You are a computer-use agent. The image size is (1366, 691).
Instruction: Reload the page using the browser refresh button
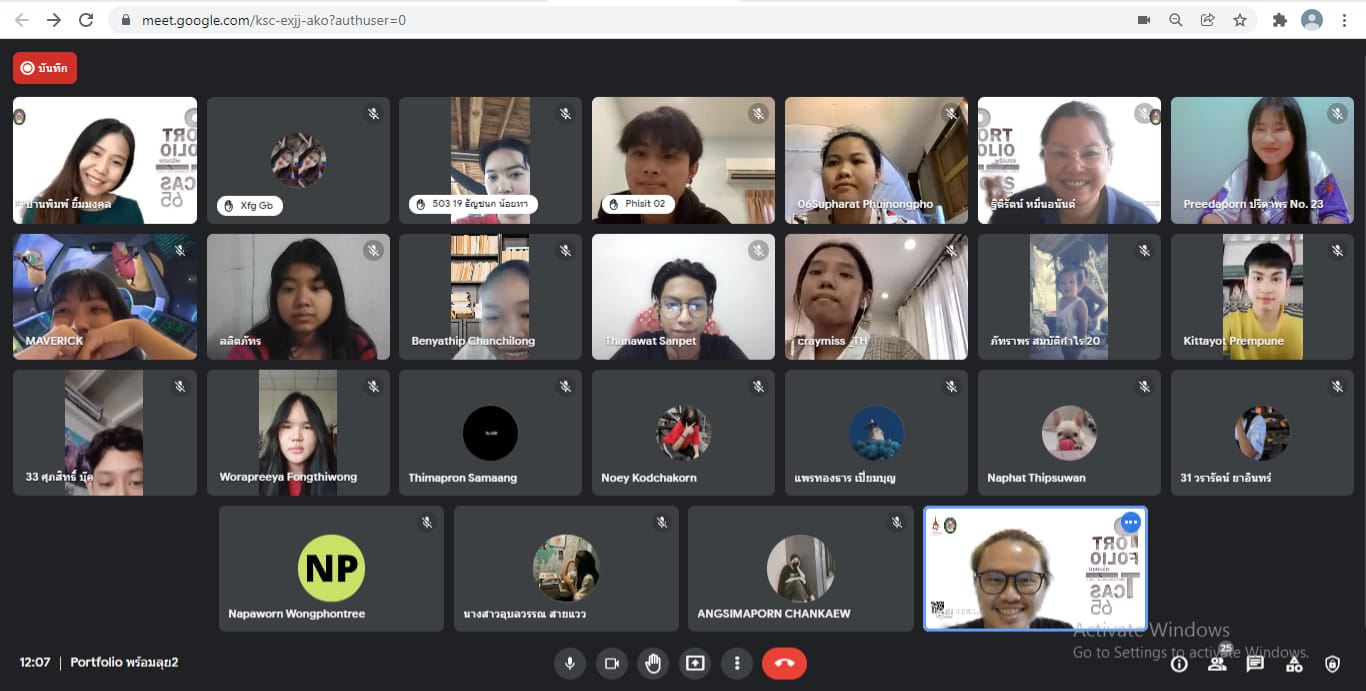coord(86,20)
